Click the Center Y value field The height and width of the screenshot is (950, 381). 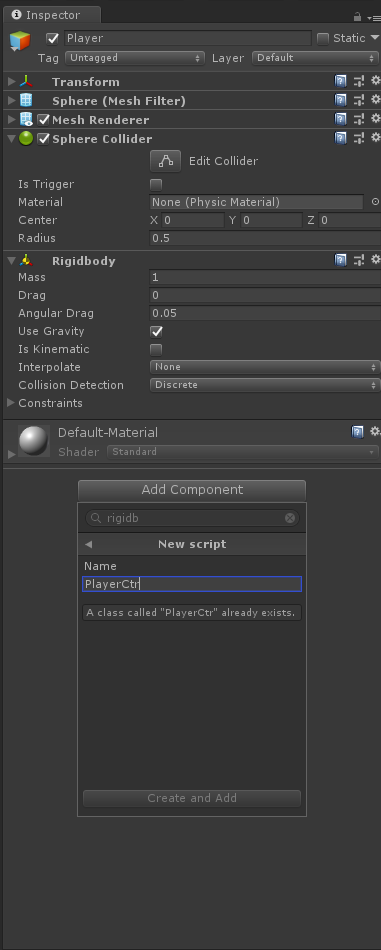point(271,220)
